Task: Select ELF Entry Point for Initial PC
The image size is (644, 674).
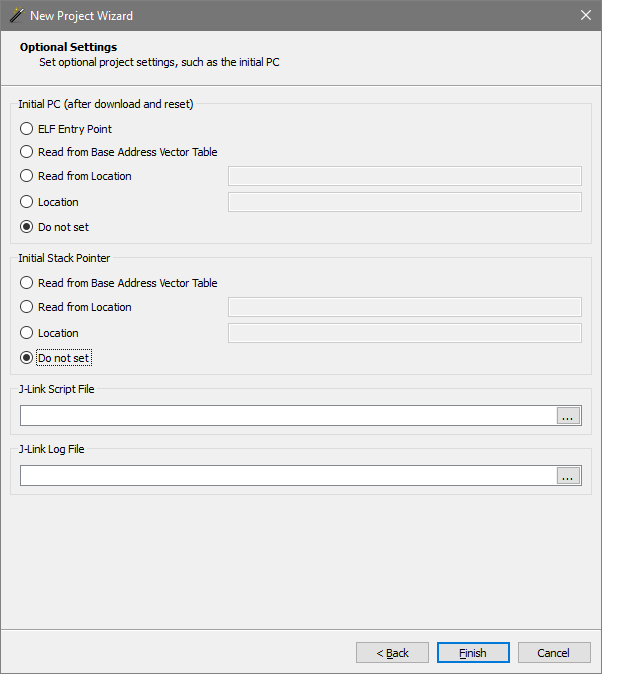Action: pyautogui.click(x=27, y=129)
